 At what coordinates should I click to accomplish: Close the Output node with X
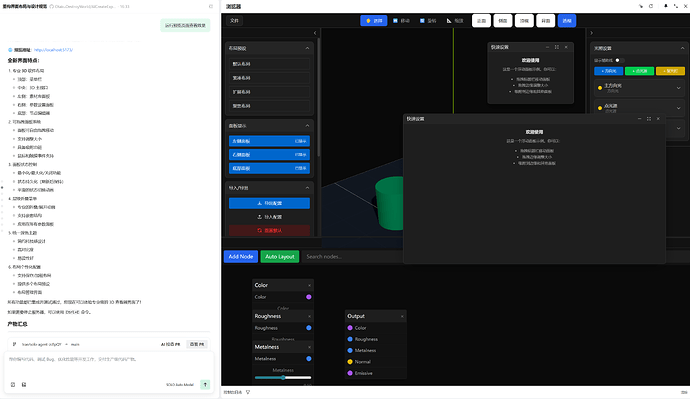pos(402,316)
